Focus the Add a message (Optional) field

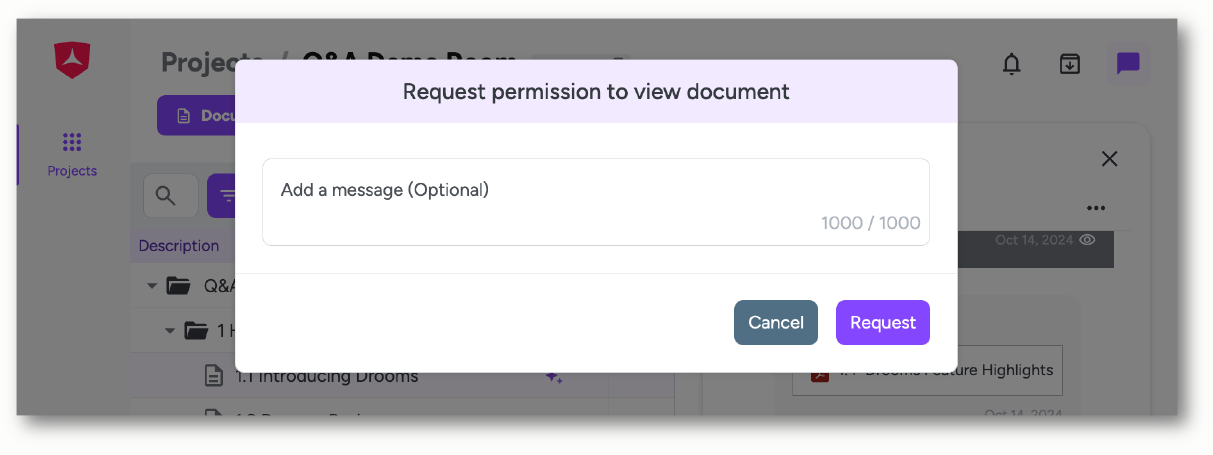[x=596, y=201]
